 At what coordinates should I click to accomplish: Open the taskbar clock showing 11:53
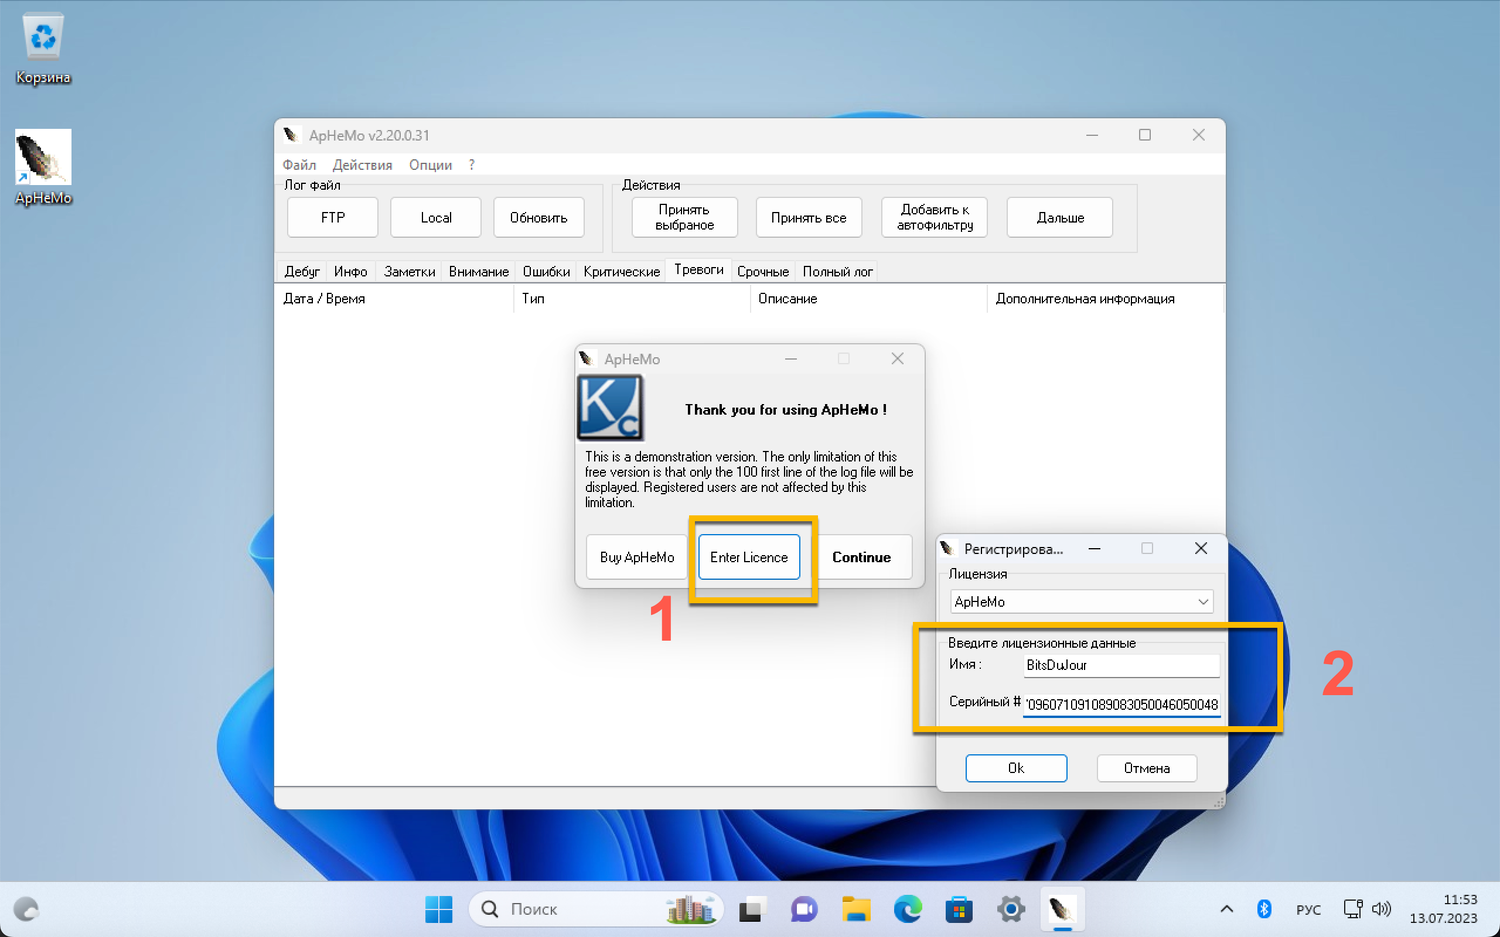tap(1443, 909)
